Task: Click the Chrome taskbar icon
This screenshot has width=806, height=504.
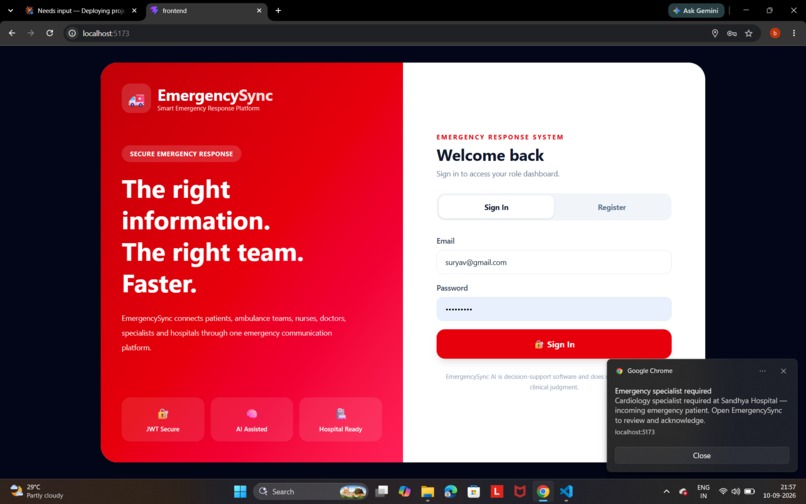Action: pos(543,492)
